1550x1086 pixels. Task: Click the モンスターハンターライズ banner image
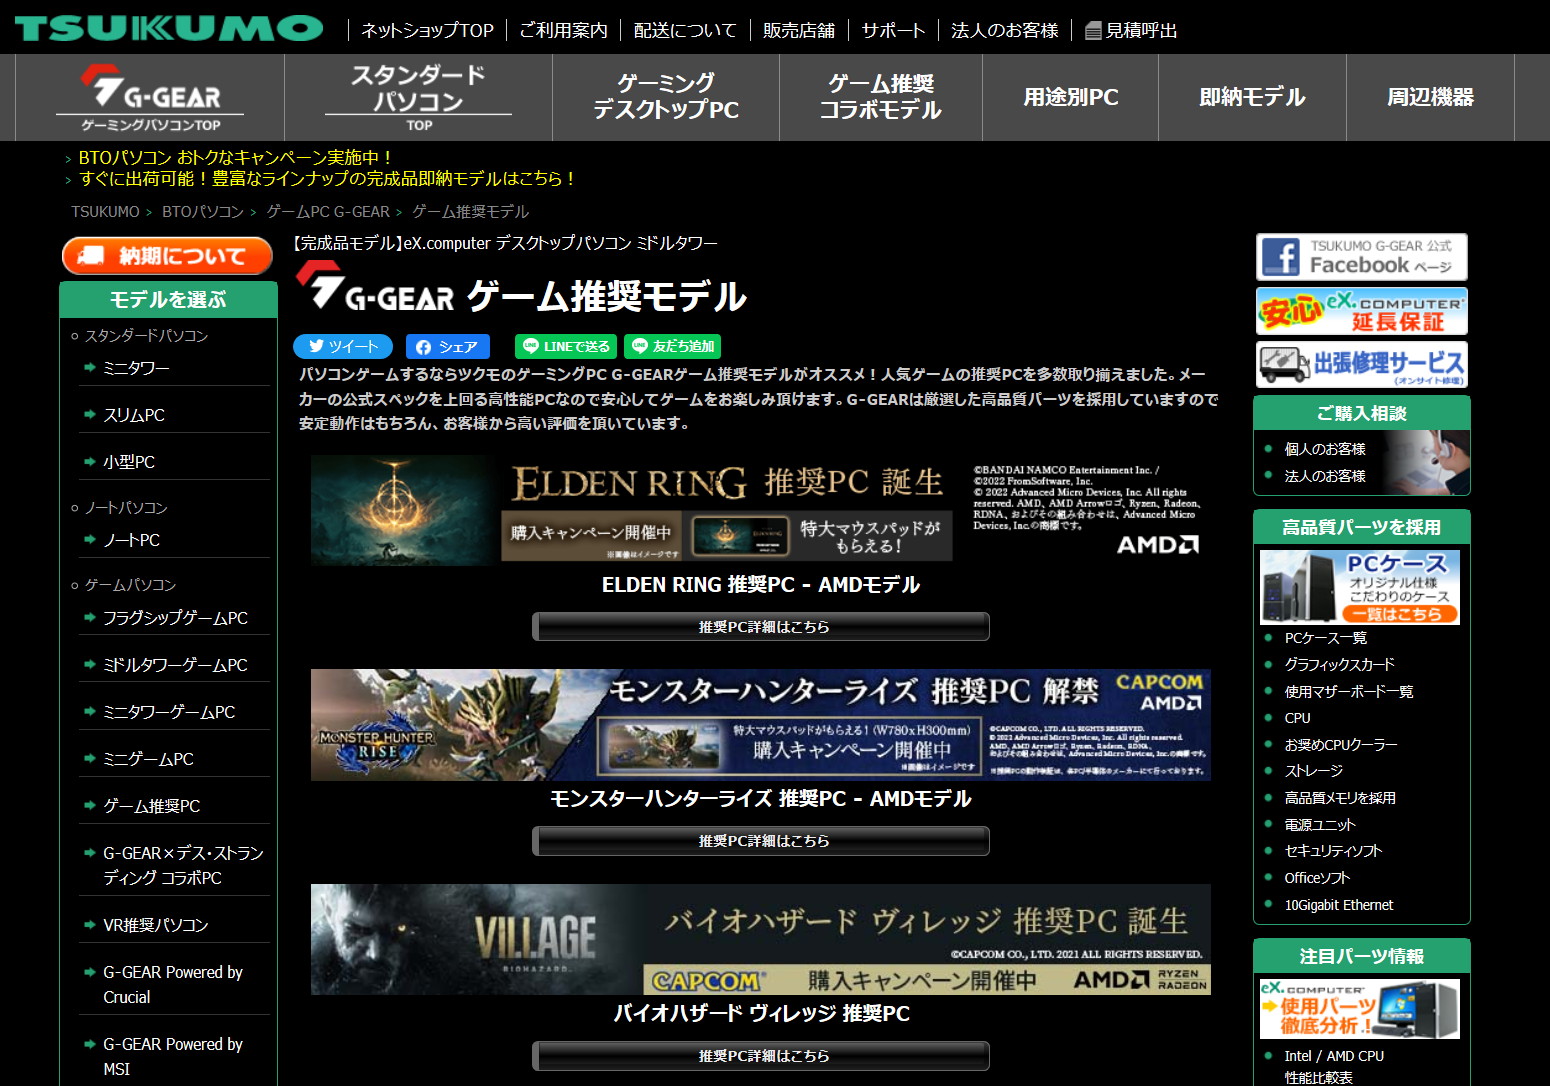760,725
